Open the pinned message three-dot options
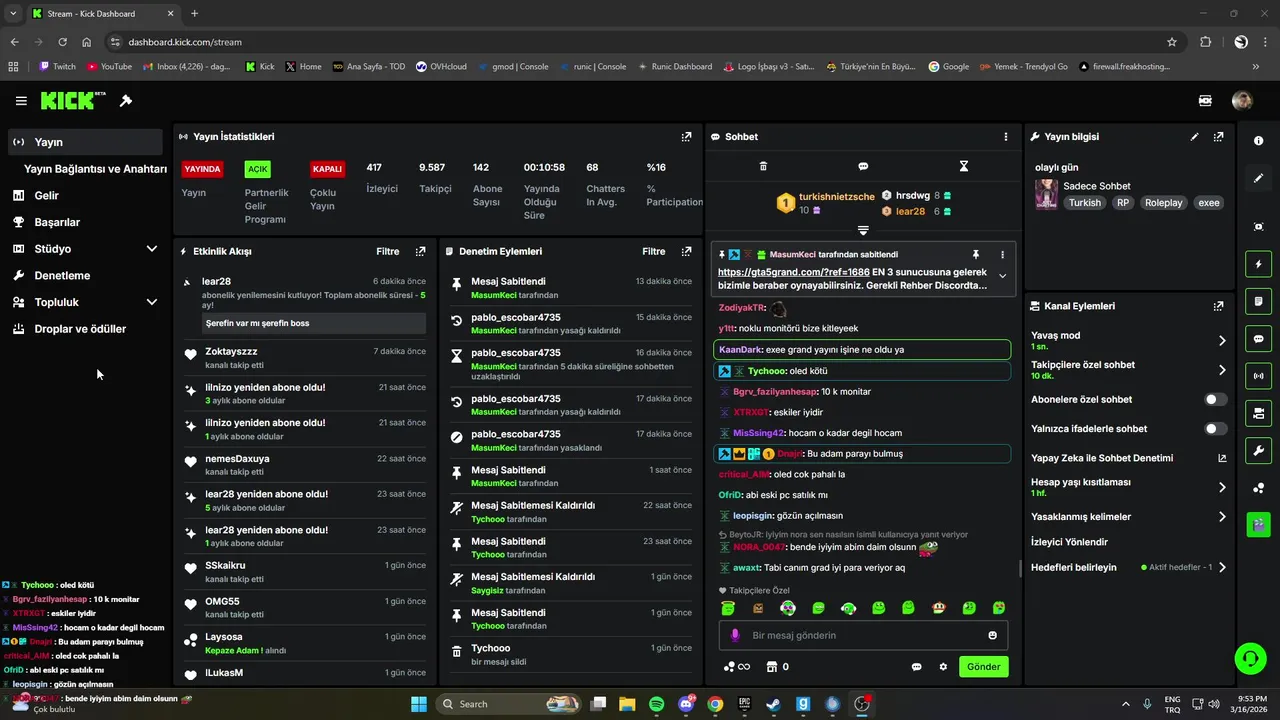This screenshot has width=1280, height=720. pos(1002,255)
